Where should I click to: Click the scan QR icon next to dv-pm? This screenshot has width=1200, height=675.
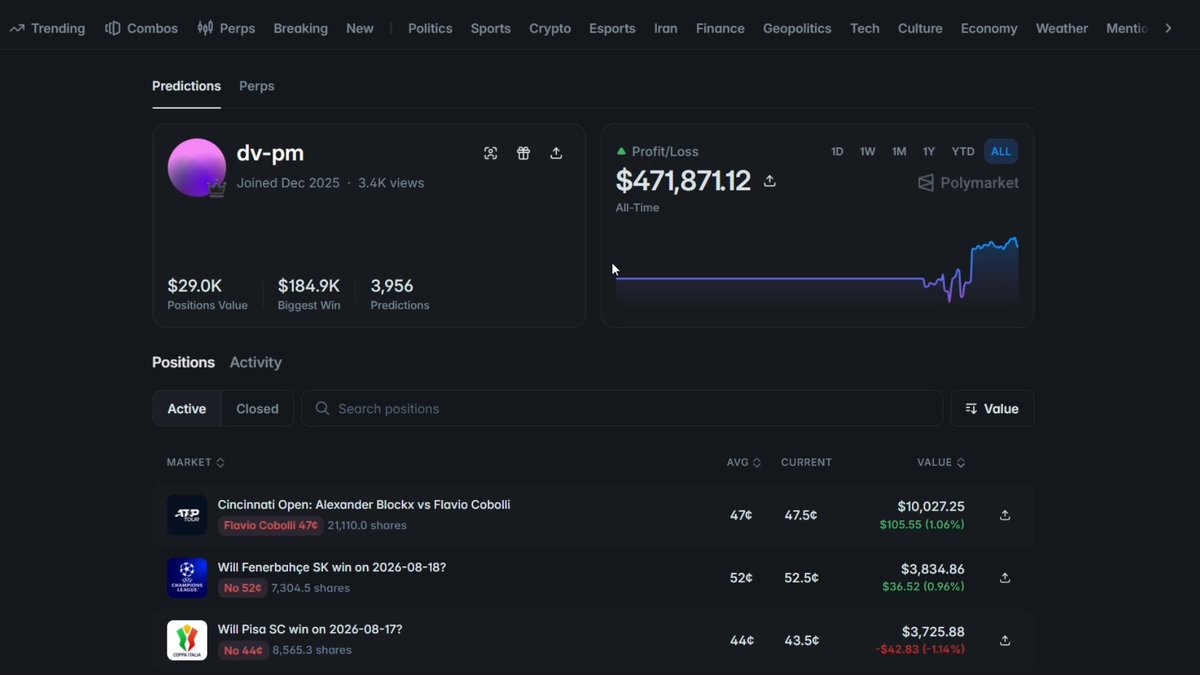[x=490, y=153]
